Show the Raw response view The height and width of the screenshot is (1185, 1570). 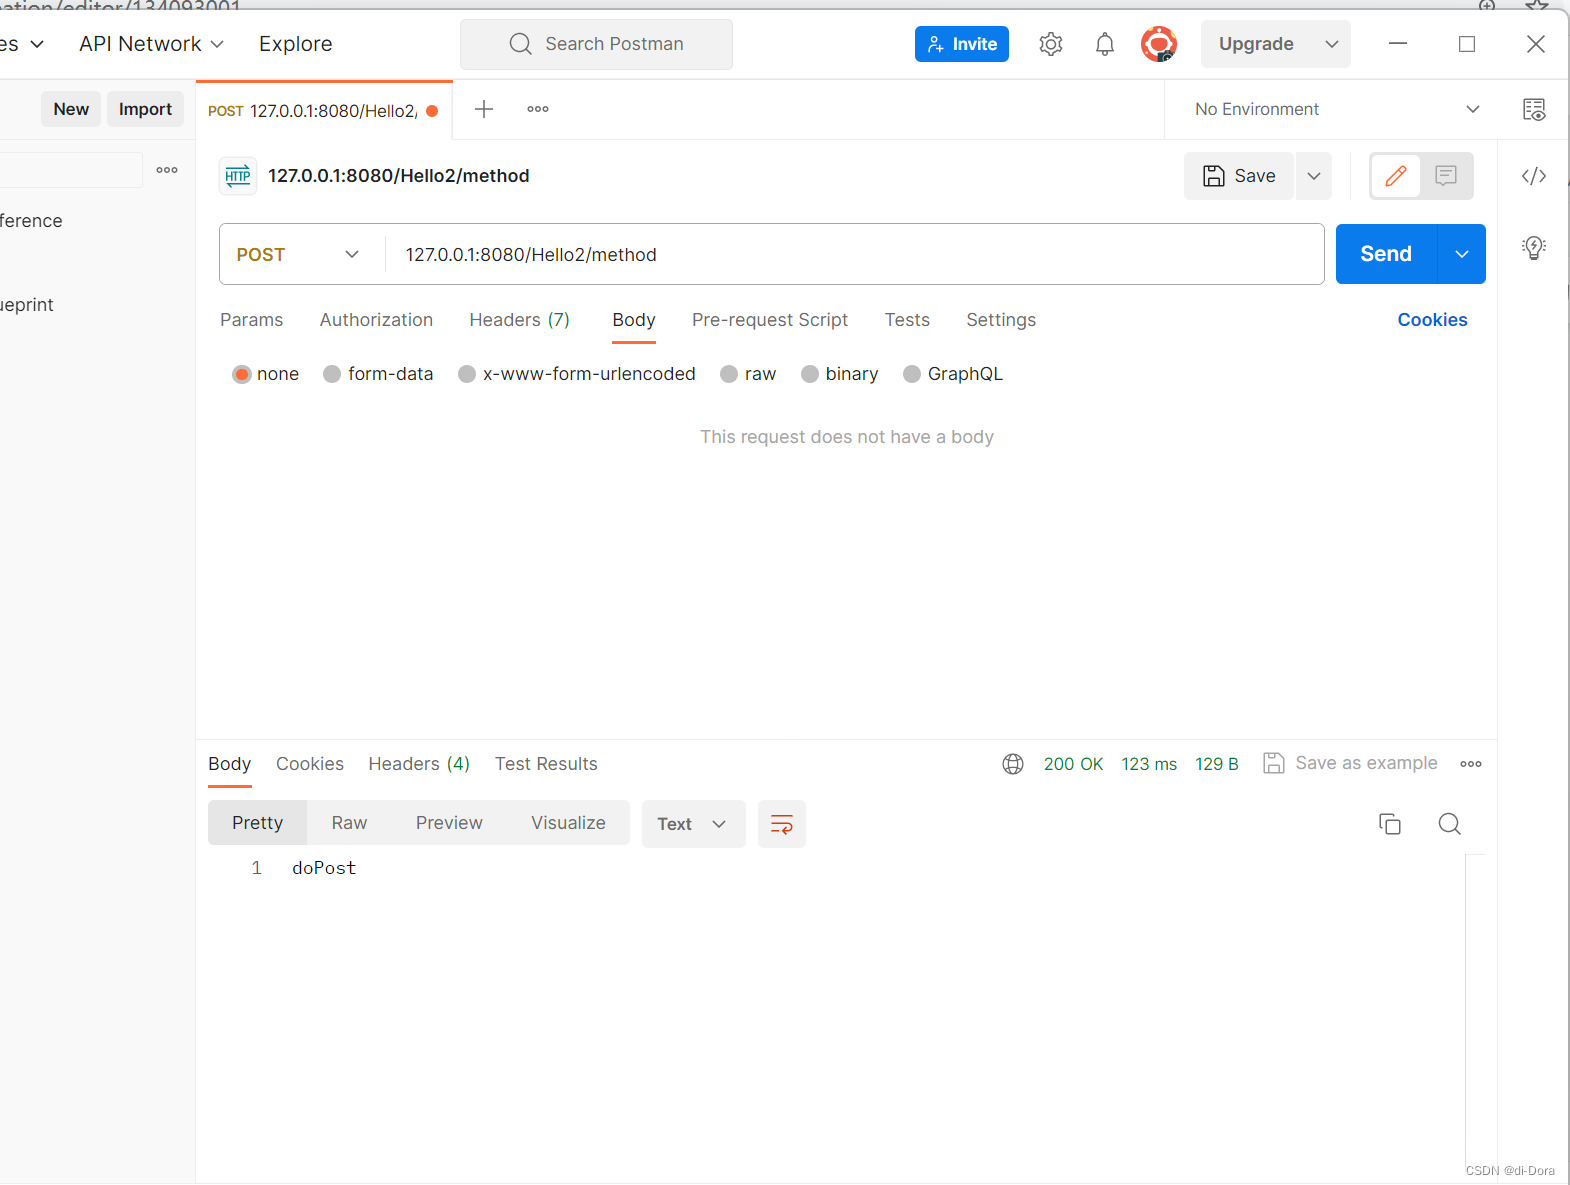[349, 823]
